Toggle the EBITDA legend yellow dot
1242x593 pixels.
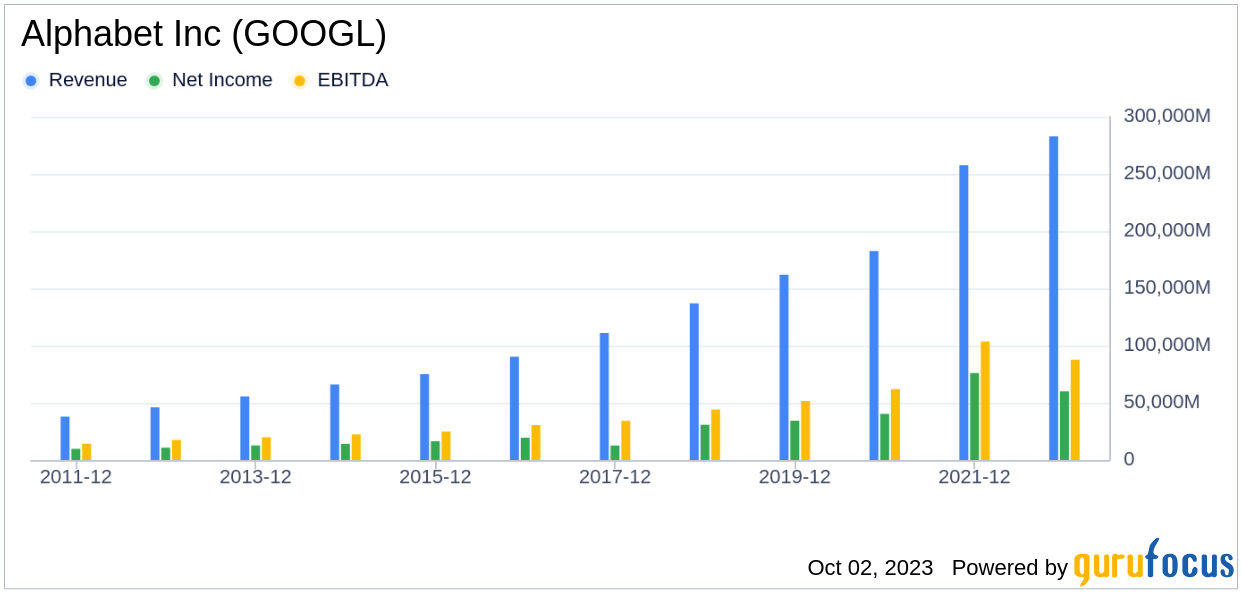[300, 81]
